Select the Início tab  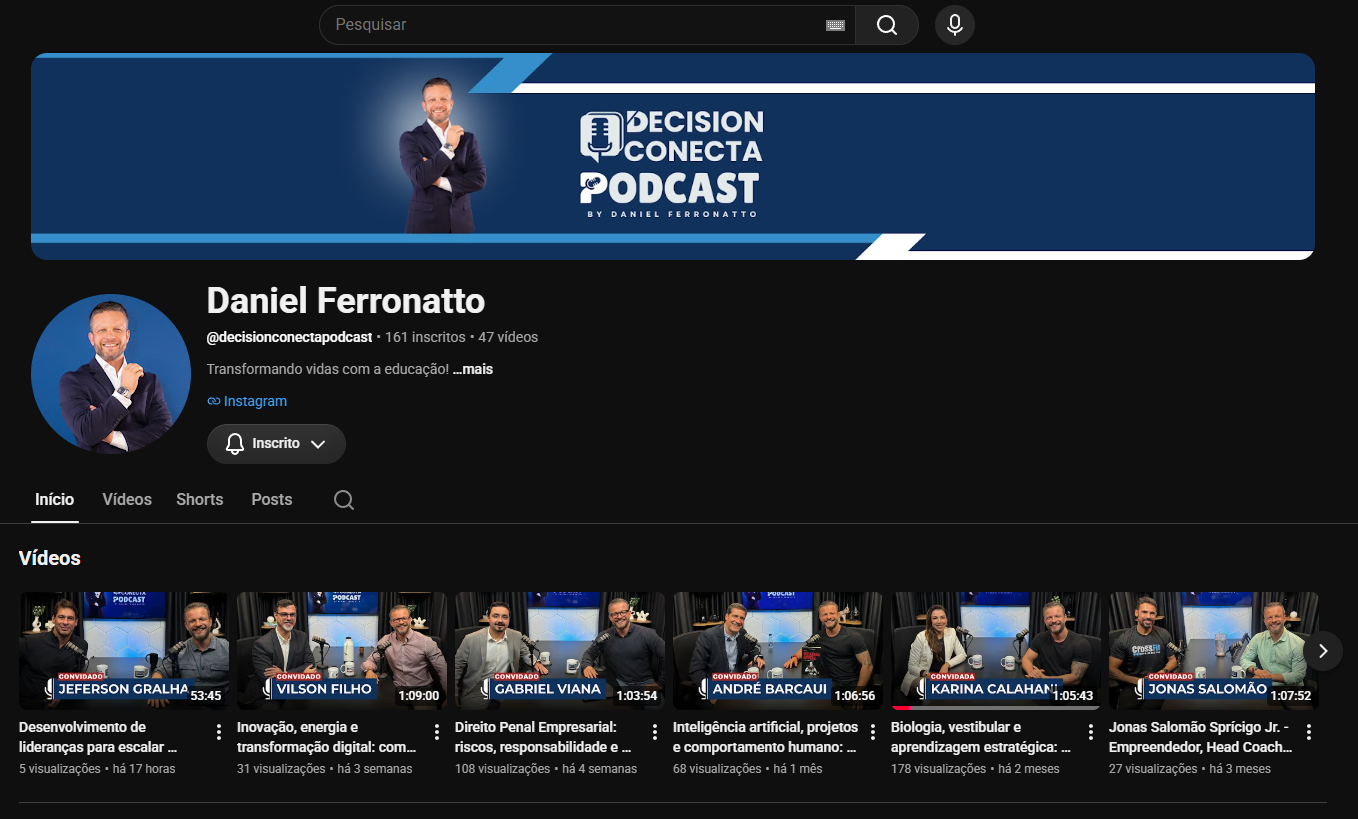click(x=55, y=499)
